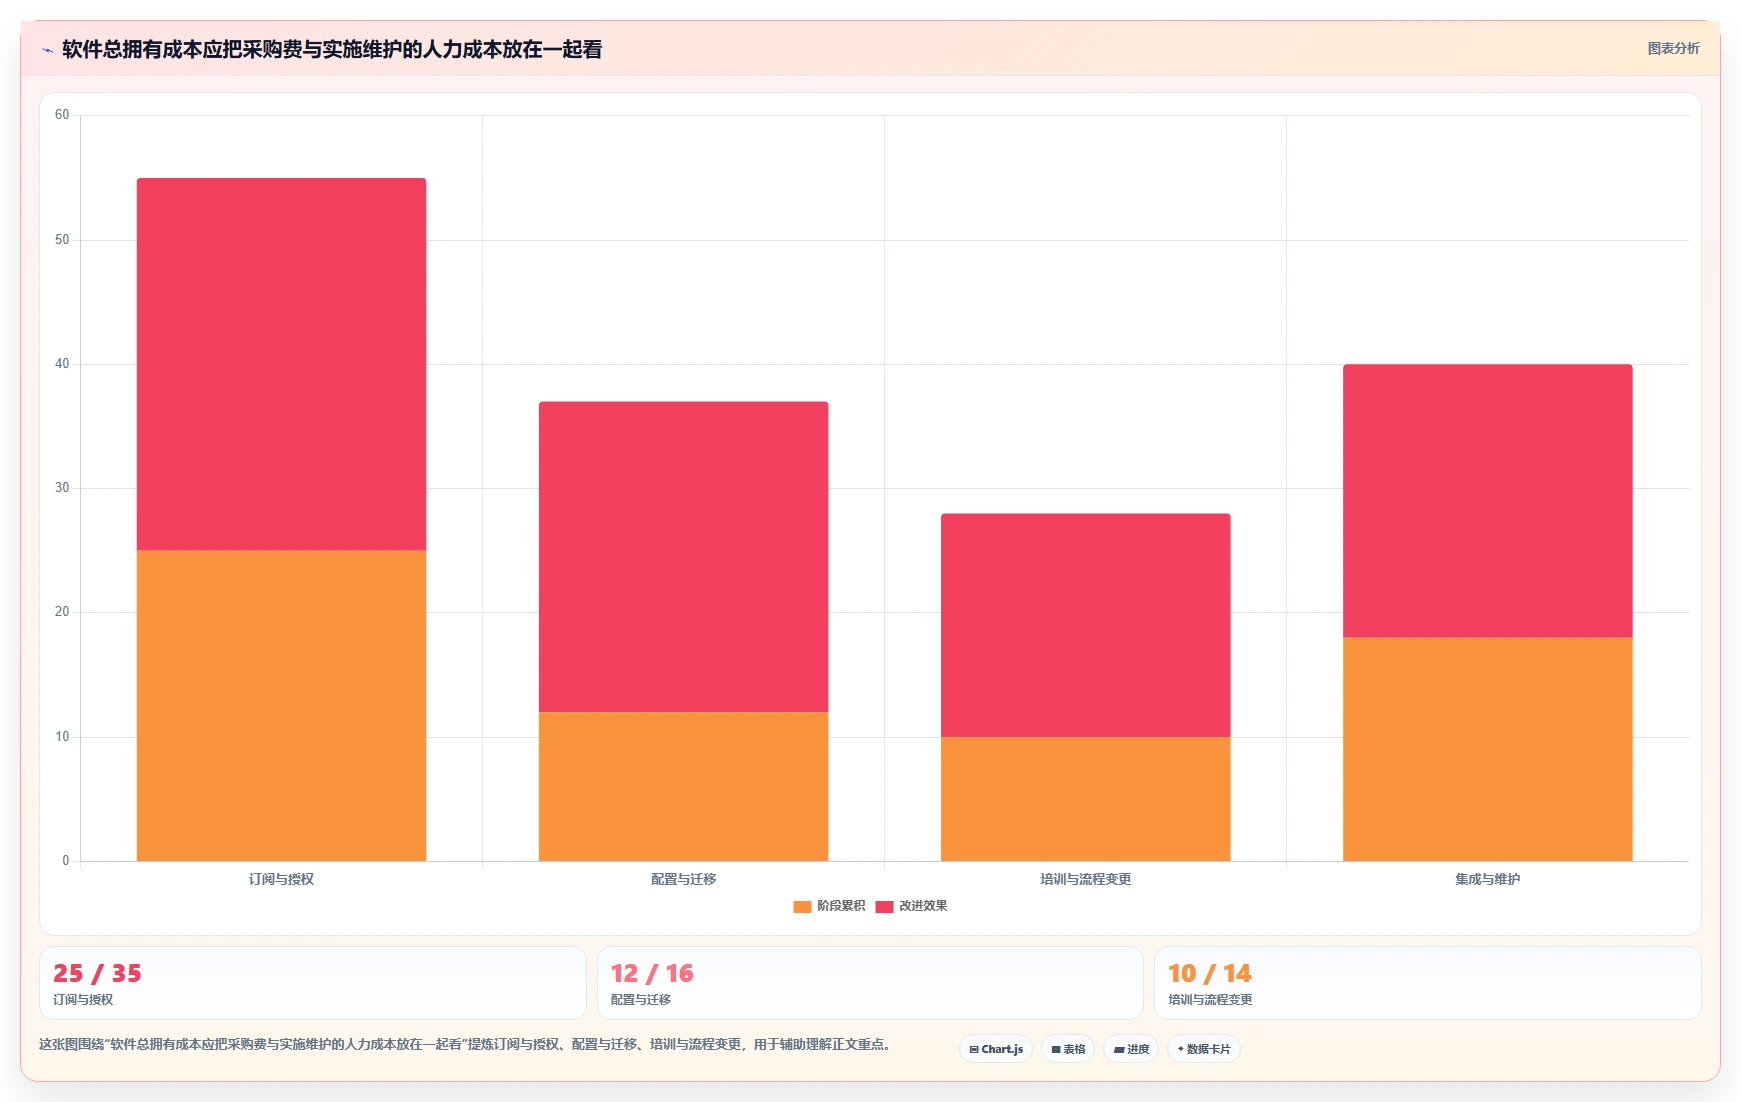Click the red bar segment for 配置与迁移
This screenshot has height=1102, width=1741.
tap(683, 557)
